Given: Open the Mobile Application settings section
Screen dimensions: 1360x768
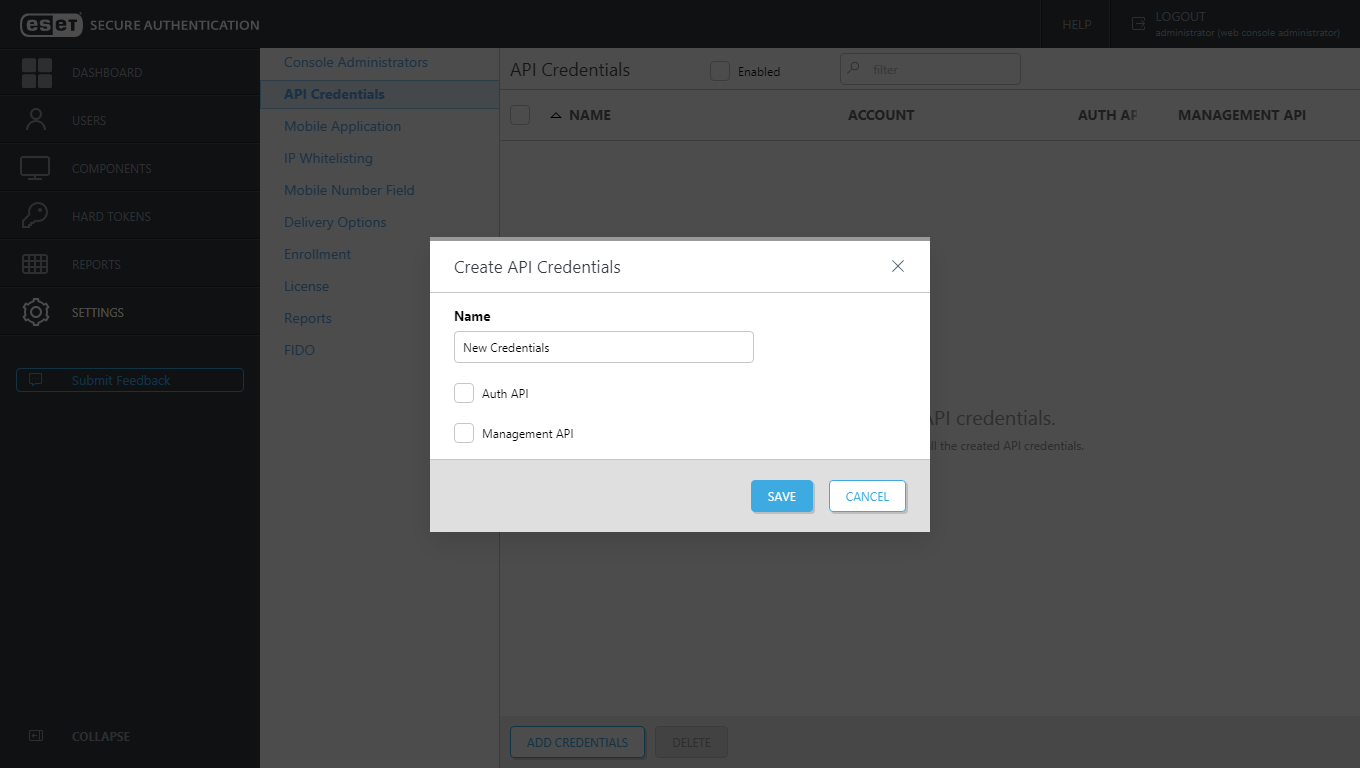Looking at the screenshot, I should [x=342, y=126].
